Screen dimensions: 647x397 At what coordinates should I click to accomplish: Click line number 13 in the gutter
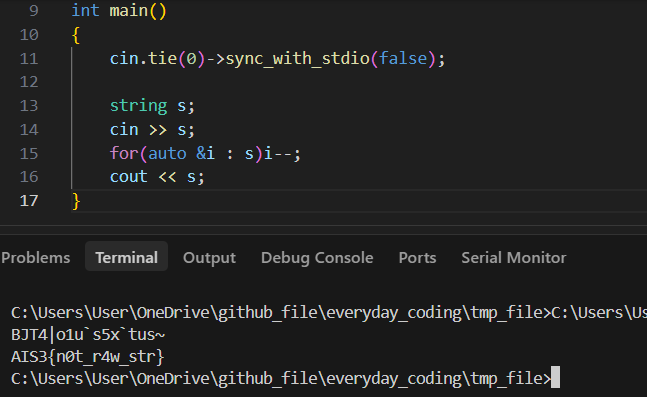click(x=29, y=106)
